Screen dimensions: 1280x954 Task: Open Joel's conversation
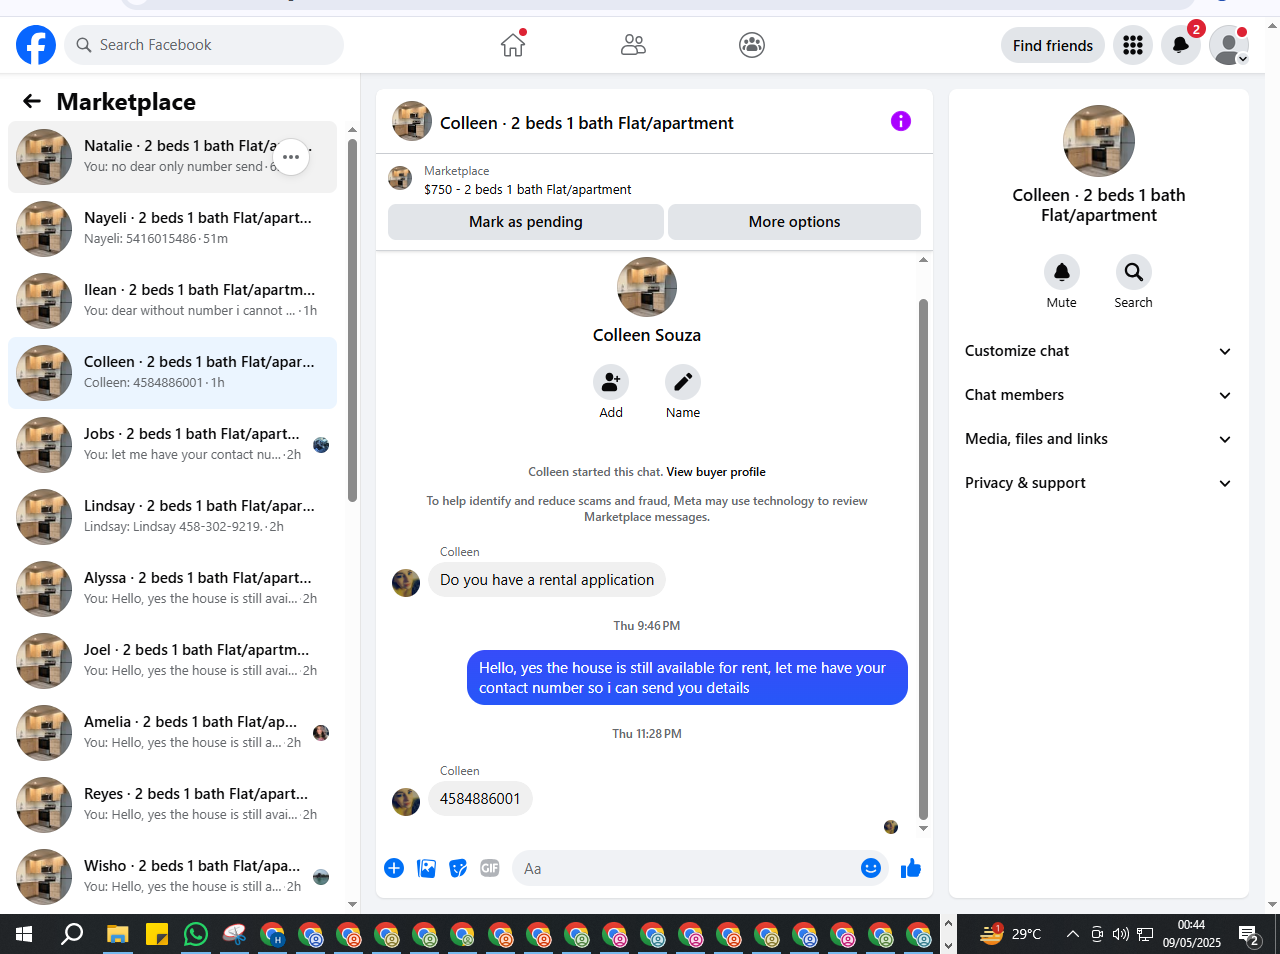pyautogui.click(x=172, y=661)
